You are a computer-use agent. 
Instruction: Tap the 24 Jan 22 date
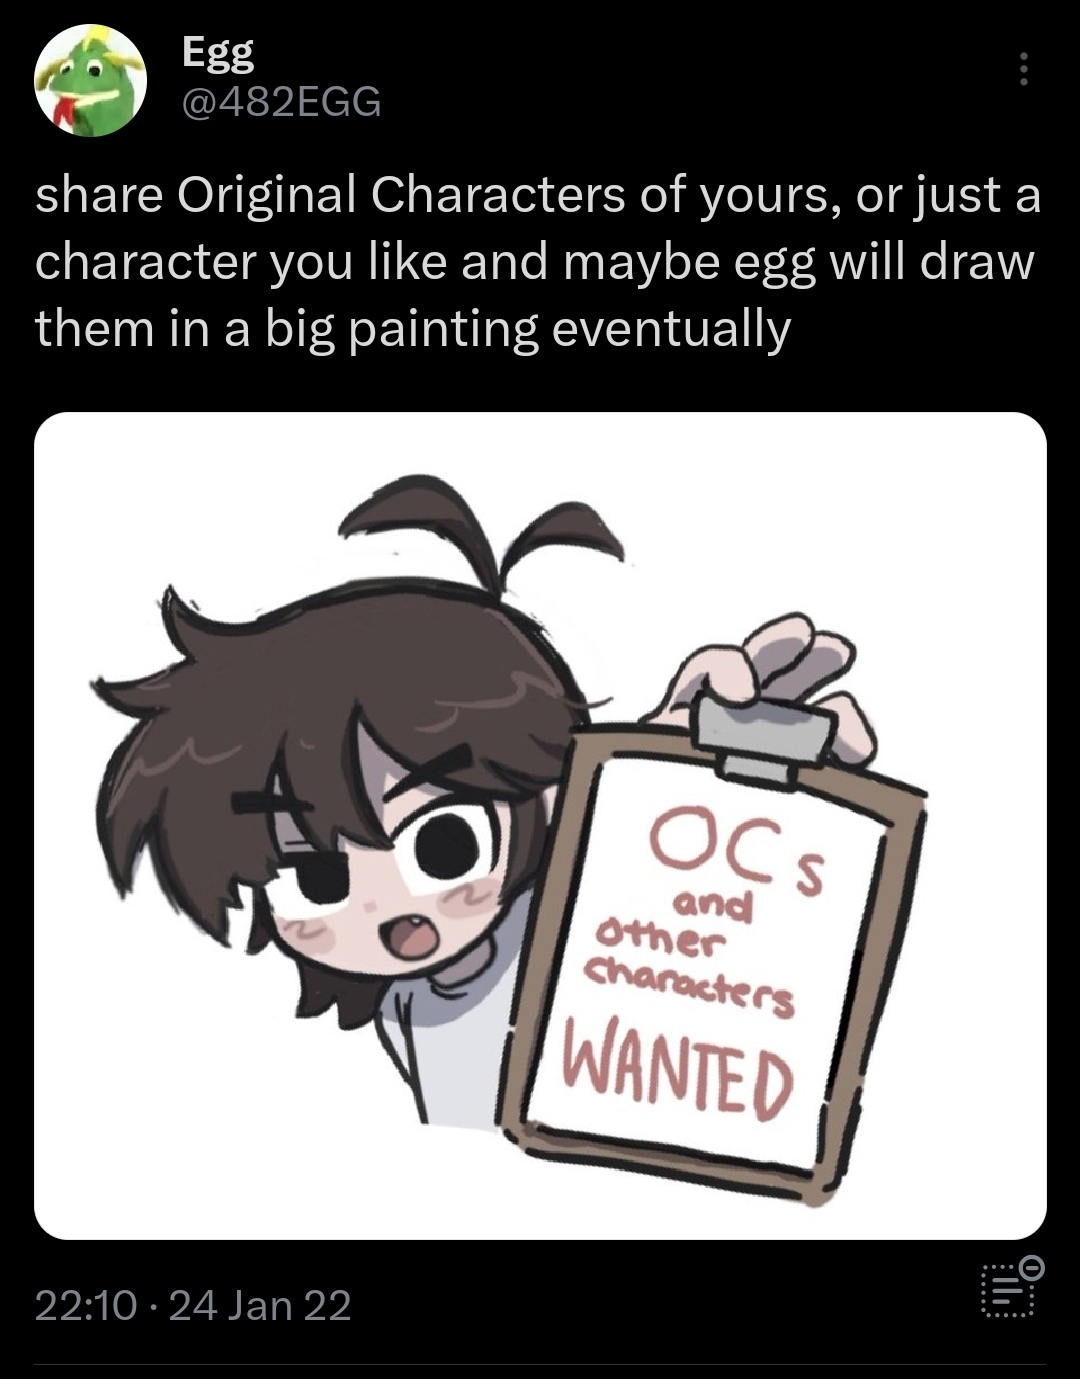(x=260, y=1305)
